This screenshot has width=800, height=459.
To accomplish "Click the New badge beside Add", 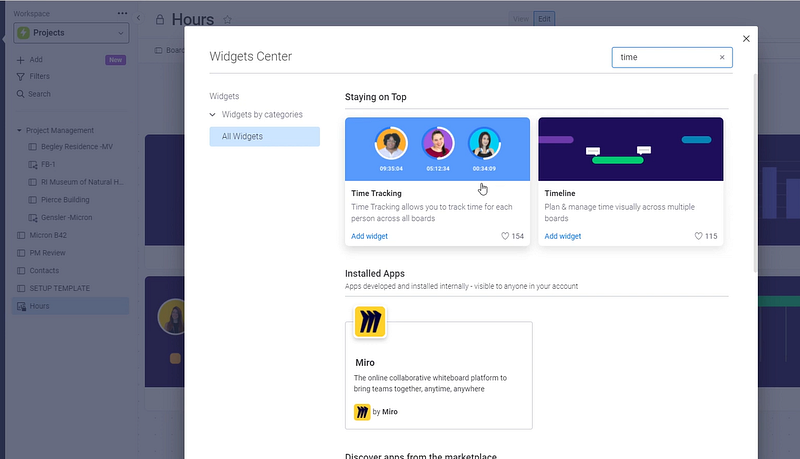I will click(115, 60).
